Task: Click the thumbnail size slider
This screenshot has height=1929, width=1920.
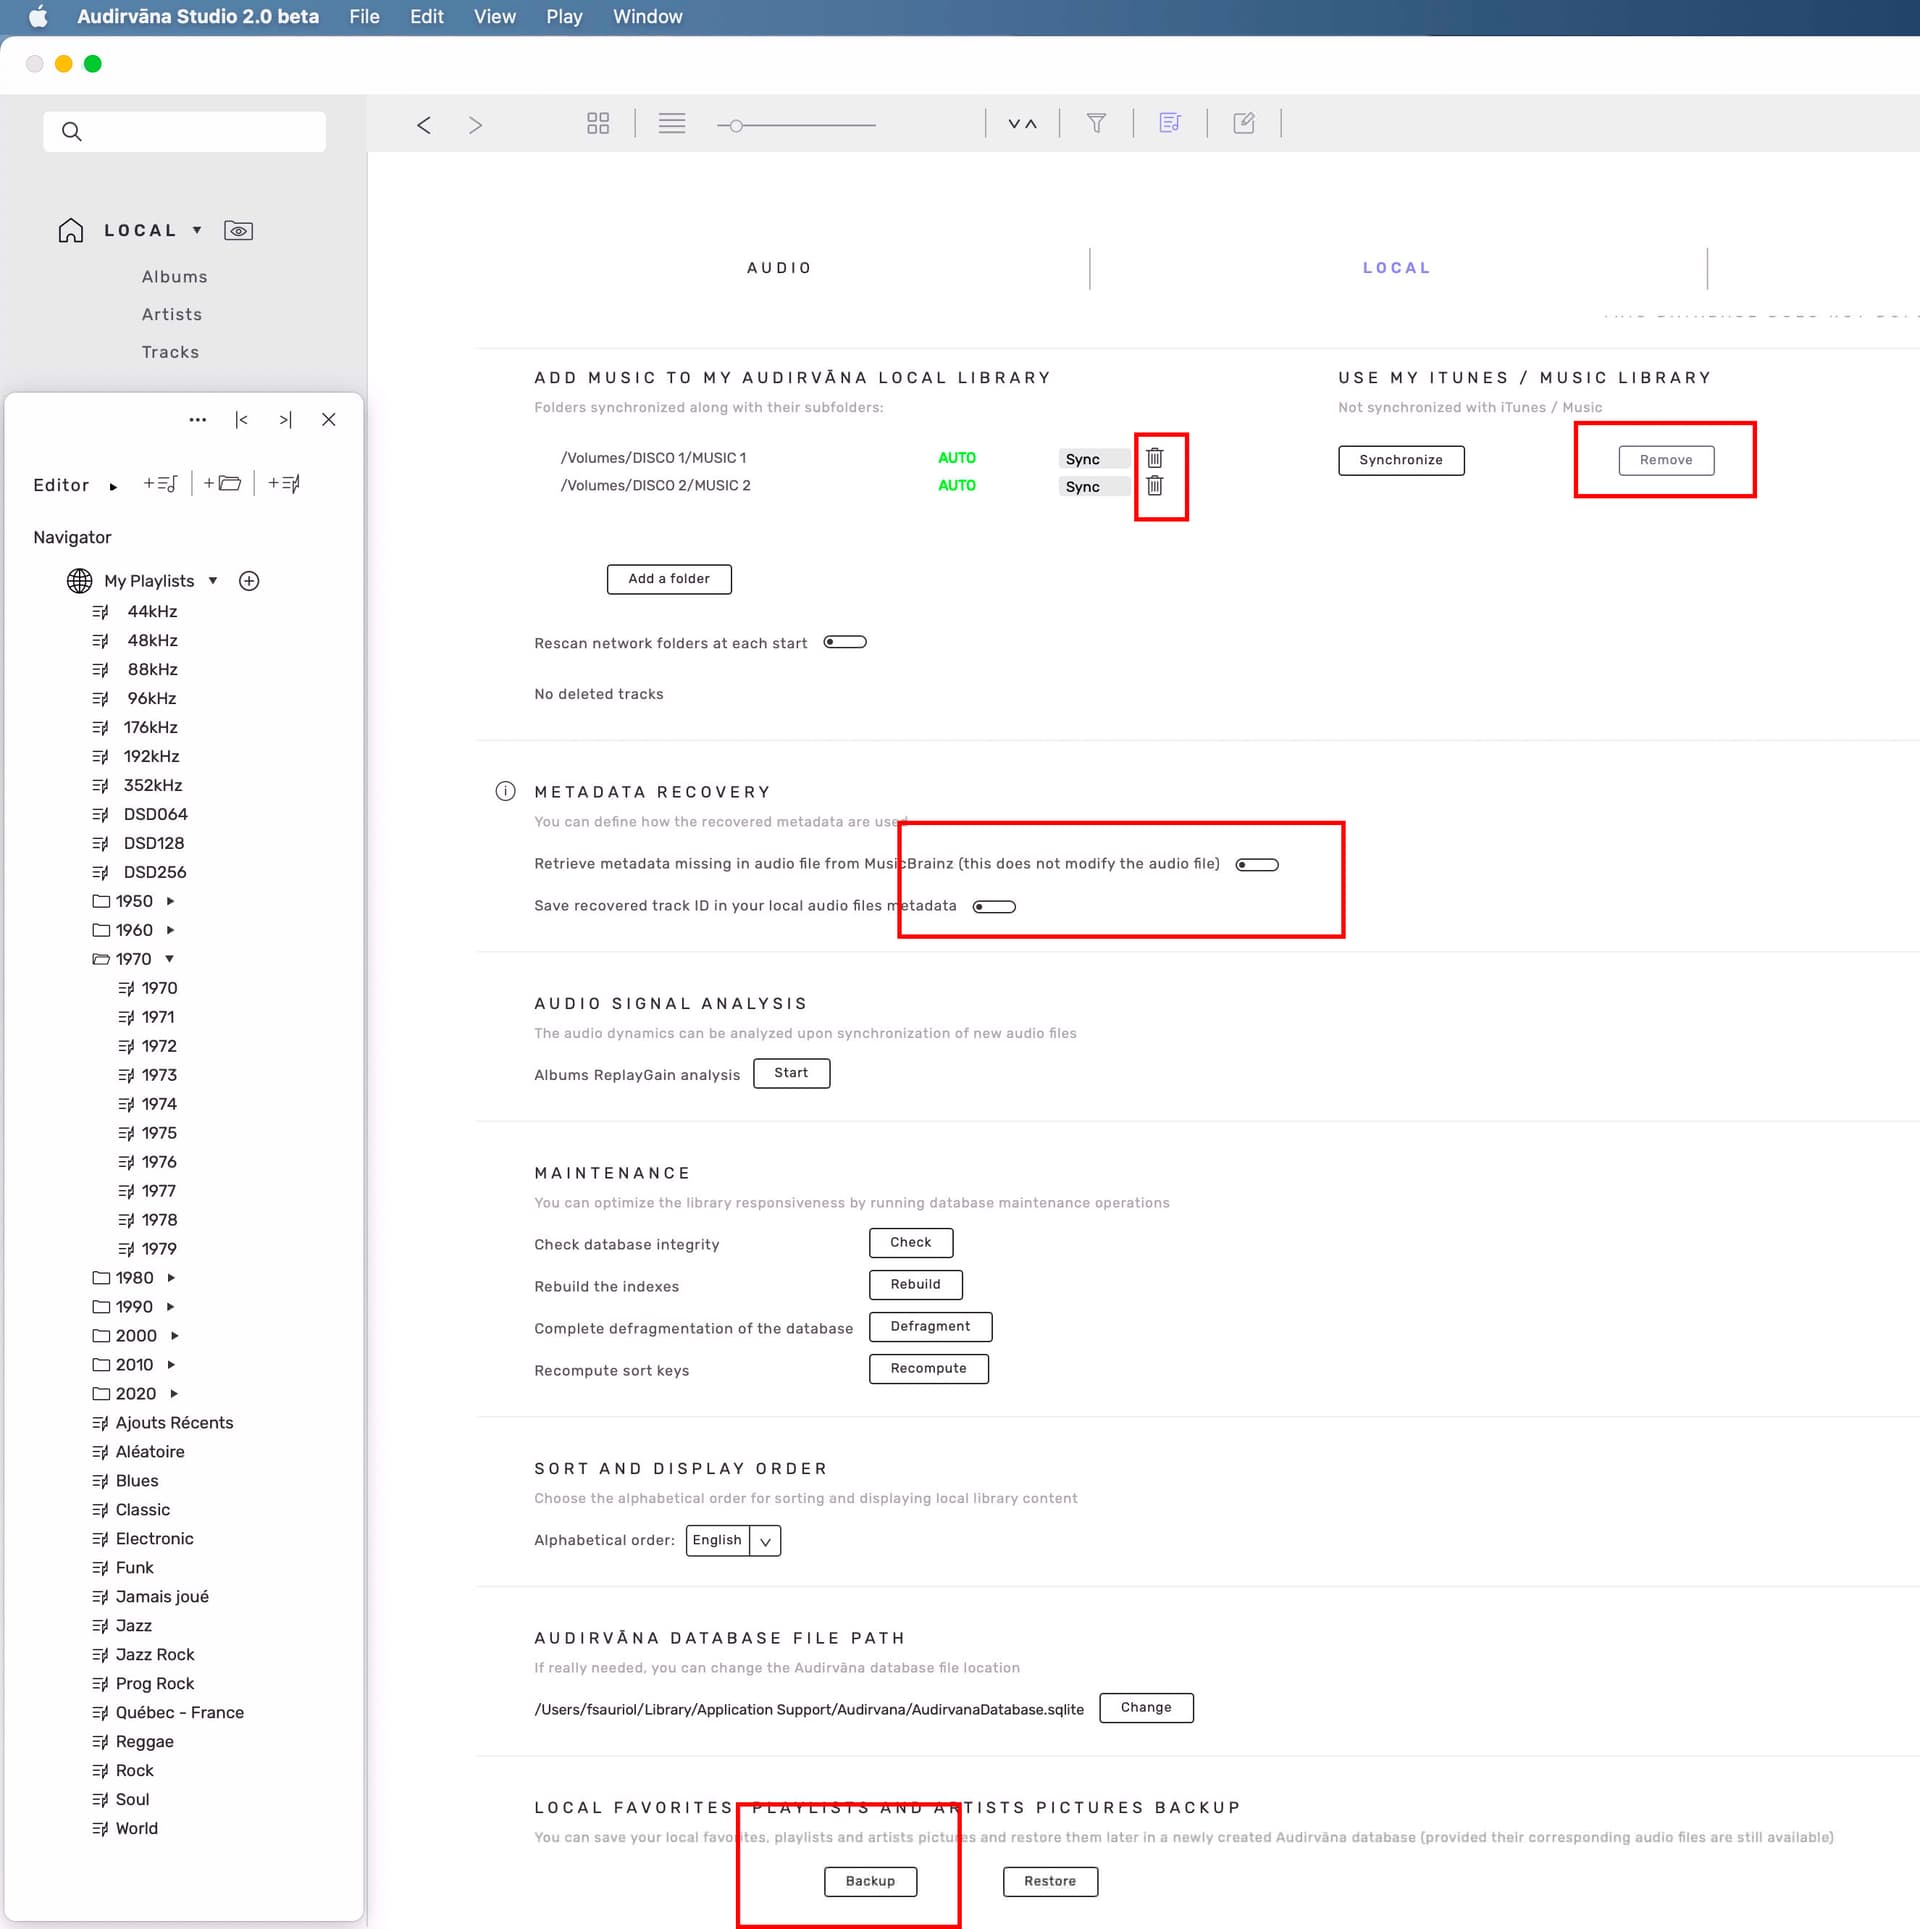Action: click(x=796, y=126)
